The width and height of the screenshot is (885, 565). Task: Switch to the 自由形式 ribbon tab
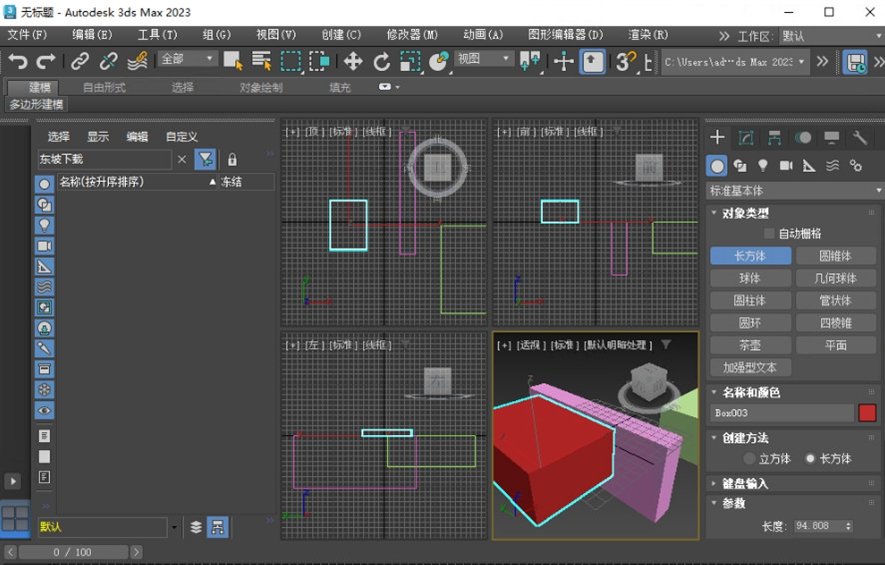point(104,87)
